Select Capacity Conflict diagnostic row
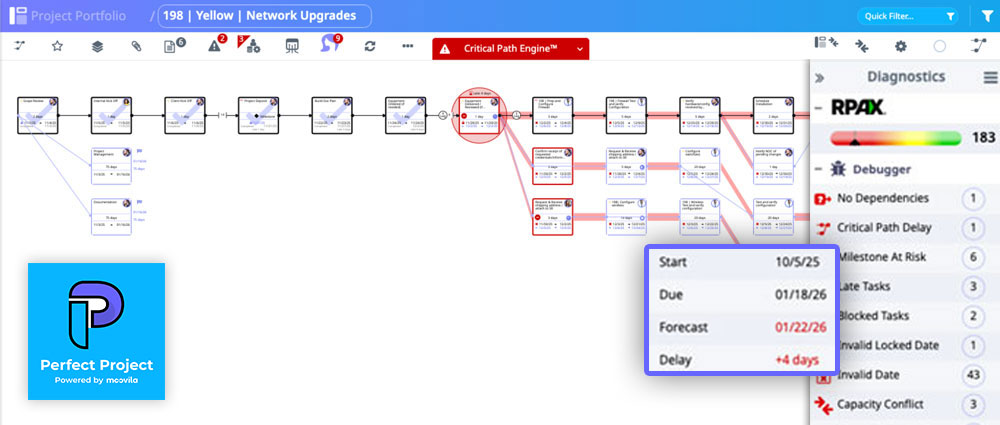This screenshot has height=425, width=1000. click(905, 404)
